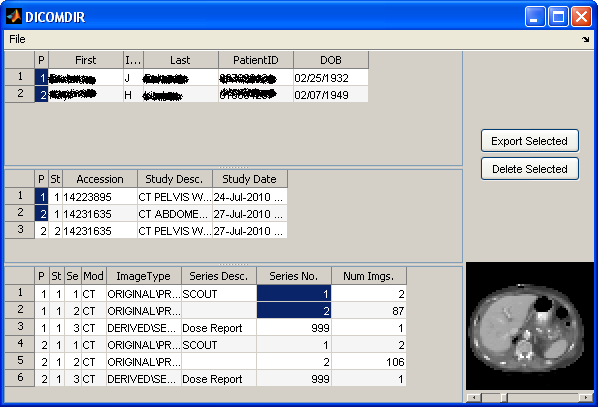Click the Series Desc. column header
Screen dimensions: 598x407
[x=219, y=276]
